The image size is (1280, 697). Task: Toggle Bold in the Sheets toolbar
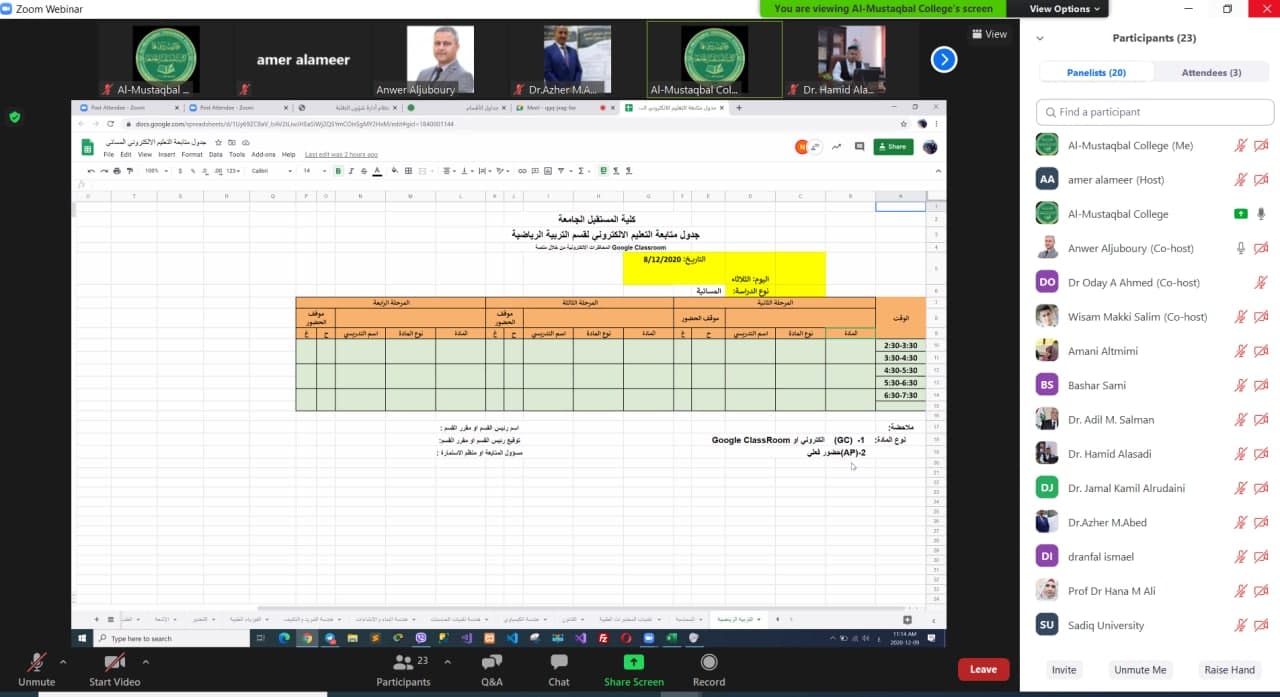coord(338,171)
